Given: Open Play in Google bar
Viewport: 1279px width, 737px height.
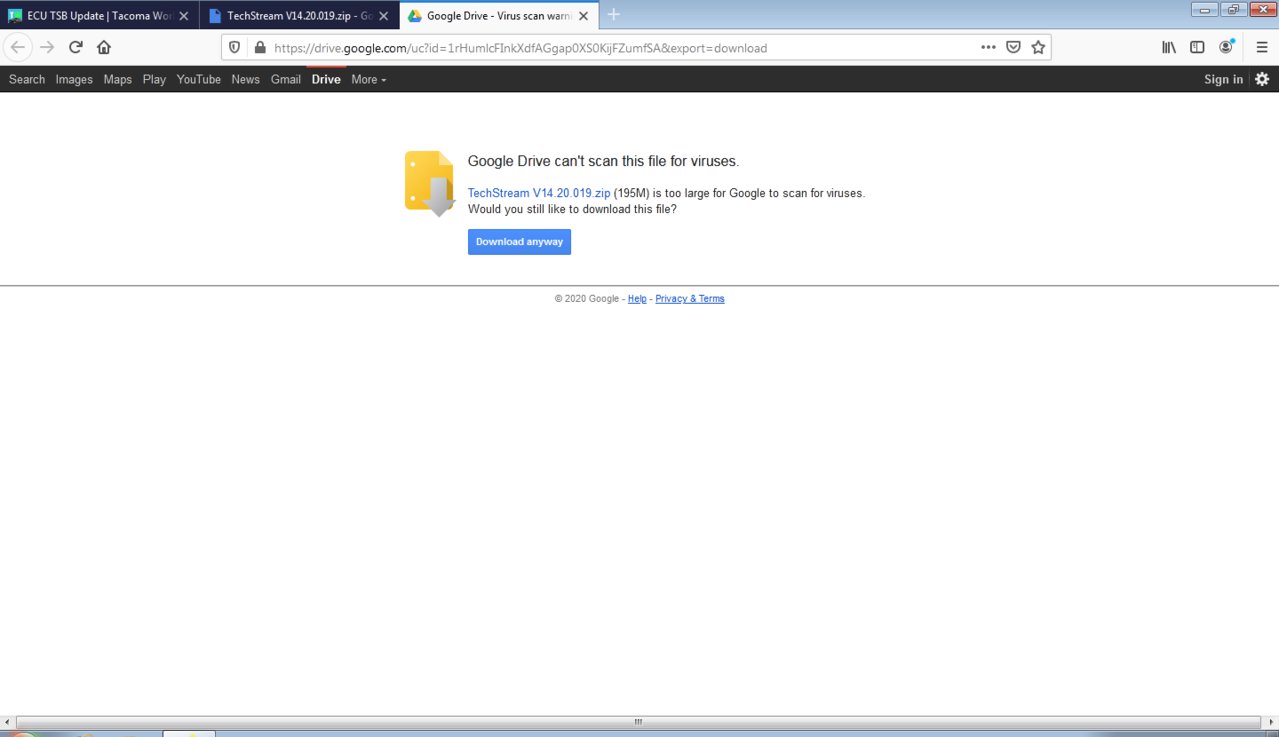Looking at the screenshot, I should click(154, 79).
